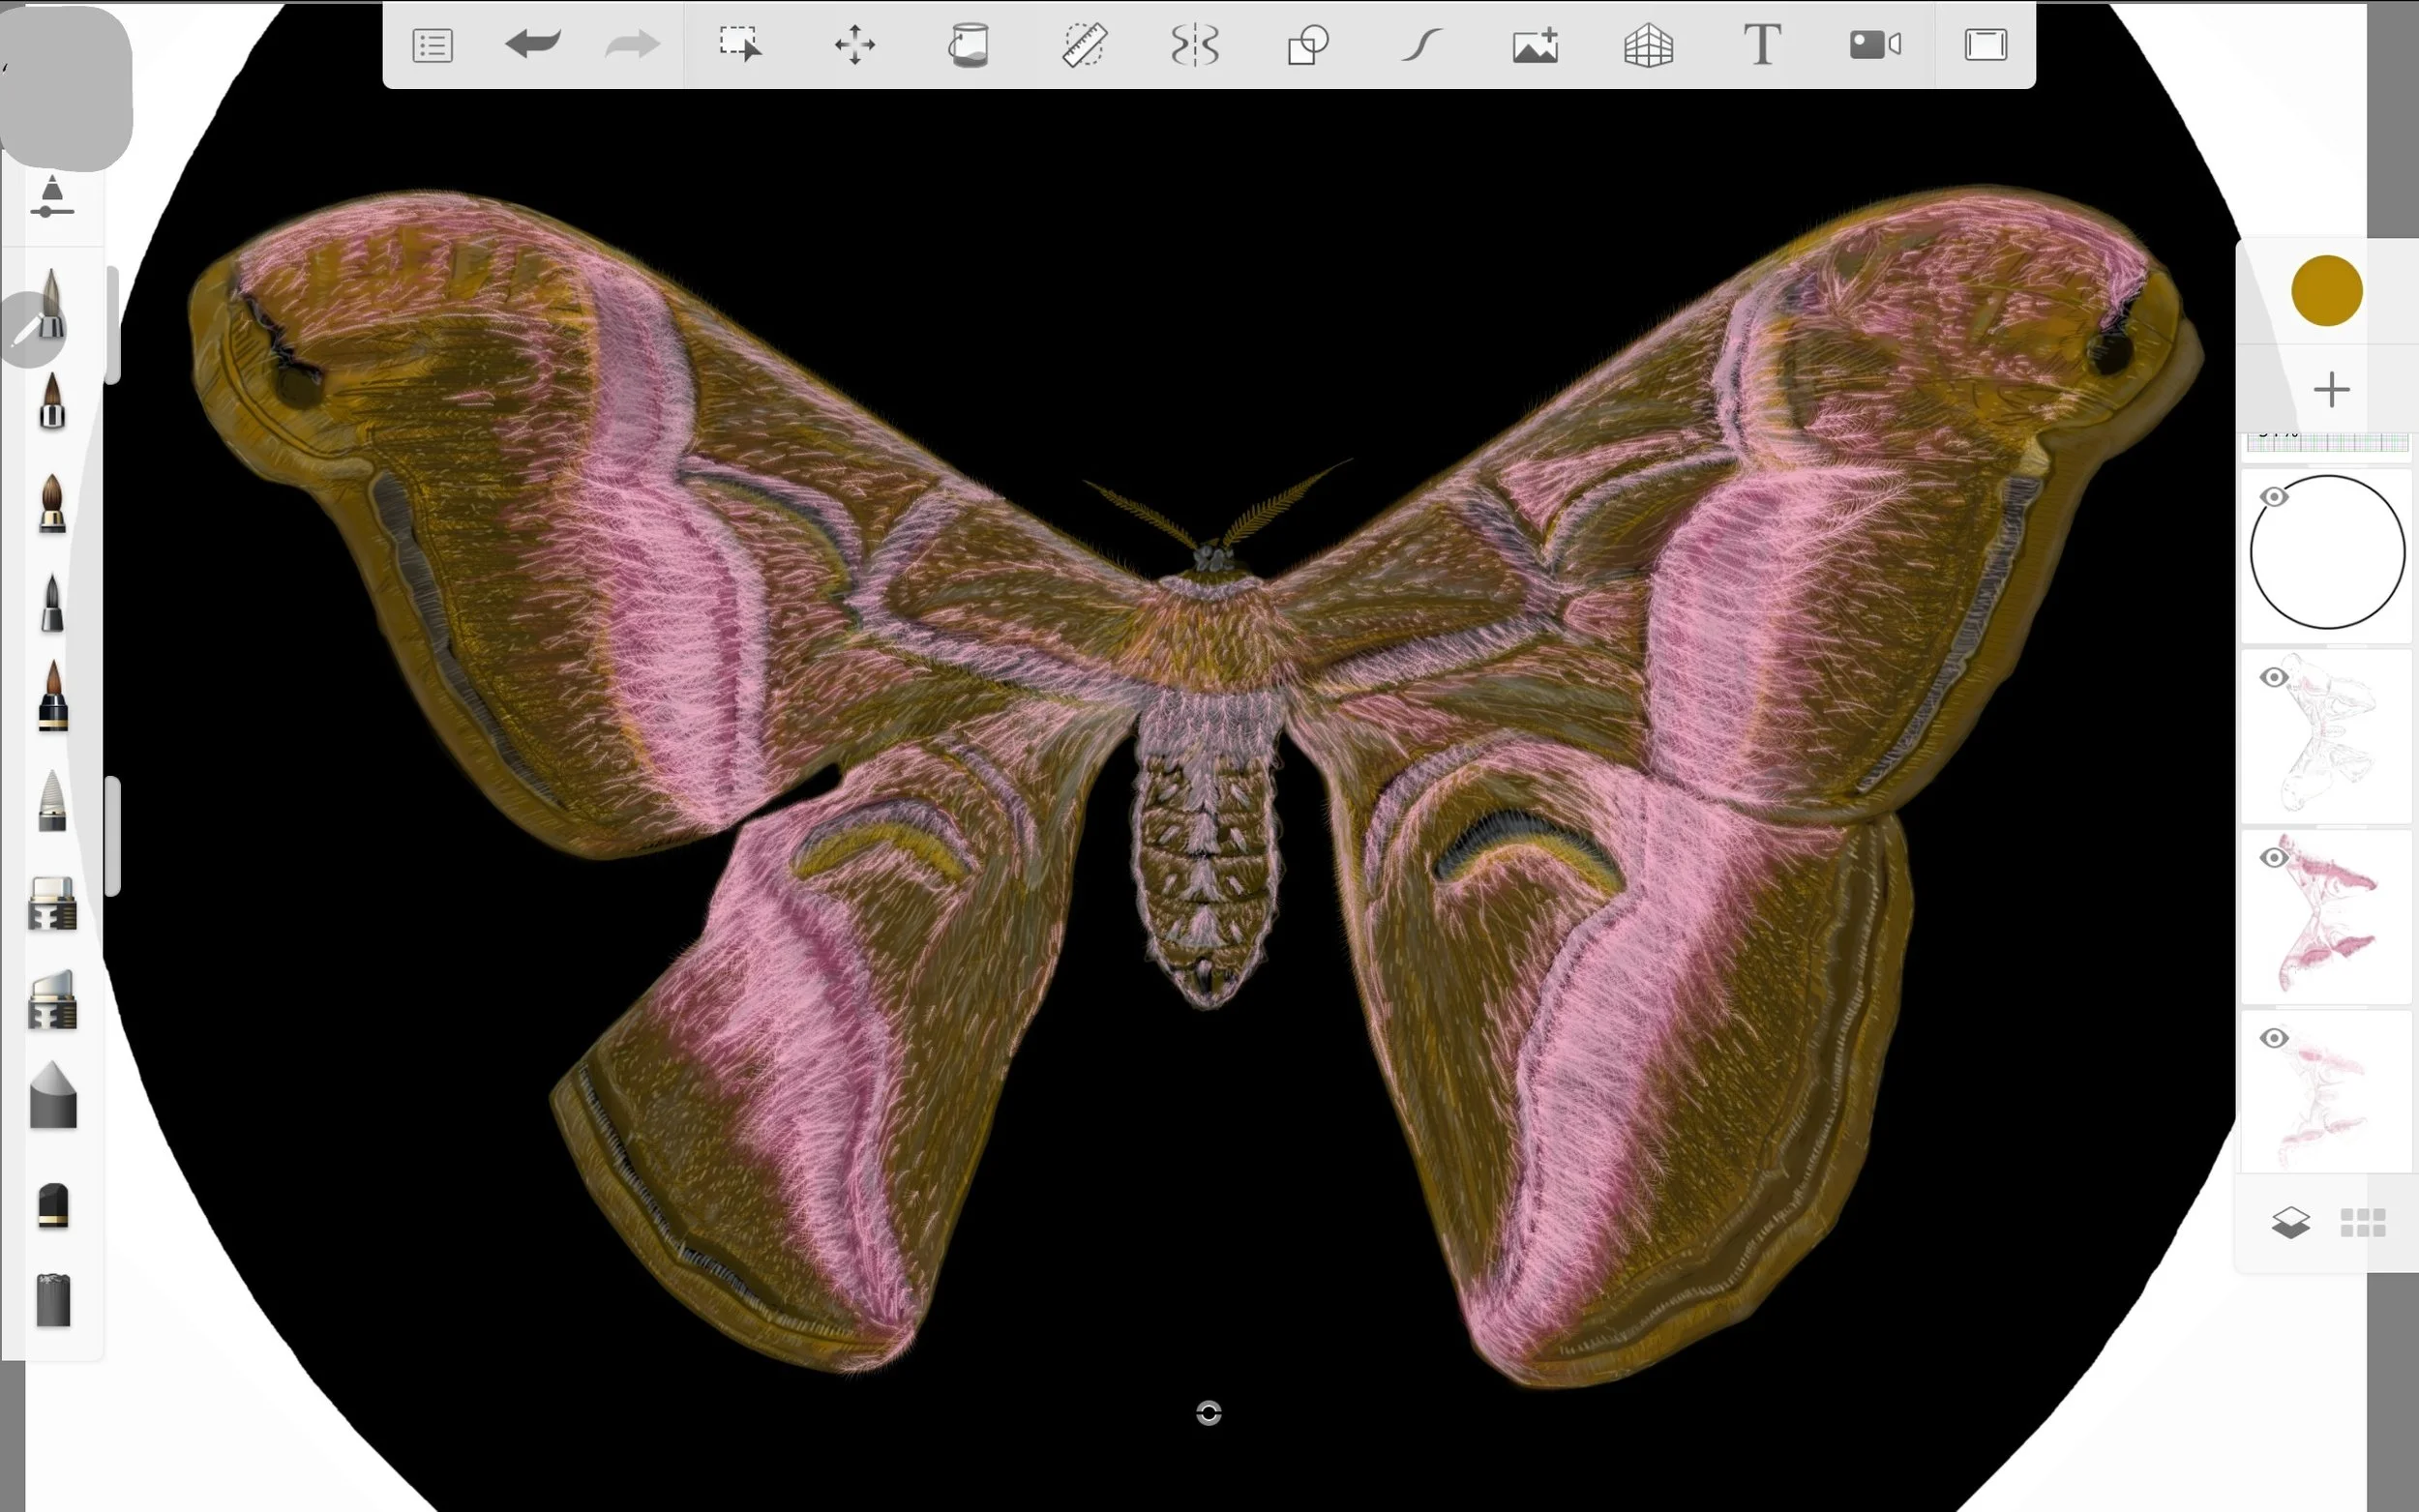Hide the black circle outline layer
This screenshot has height=1512, width=2419.
tap(2274, 497)
